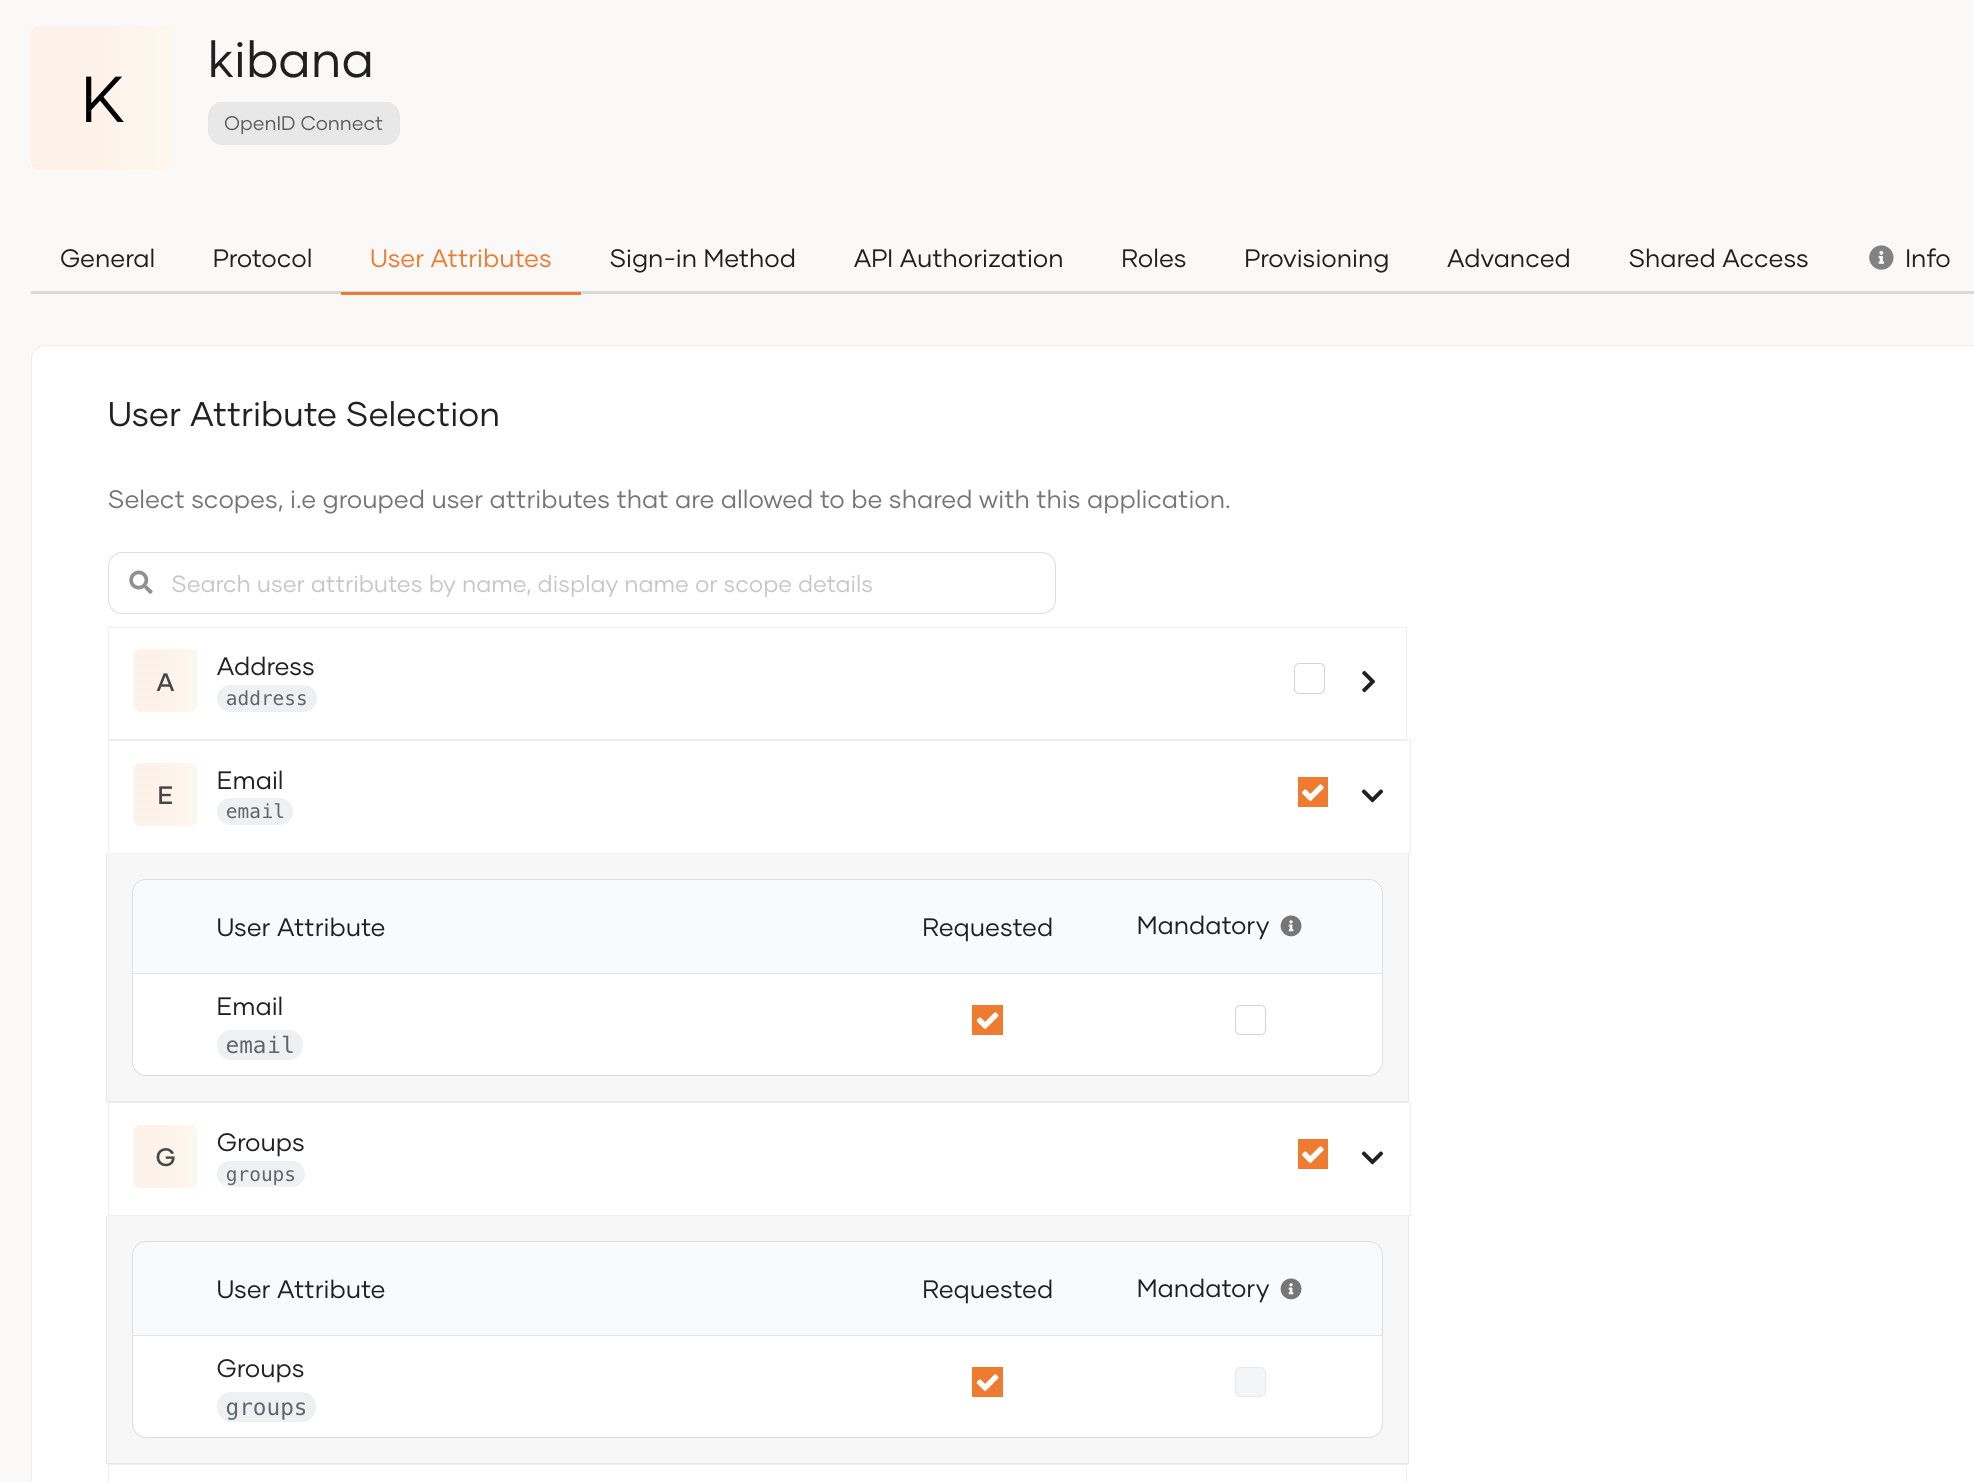Click the Address scope A badge
The width and height of the screenshot is (1974, 1482).
[x=165, y=681]
